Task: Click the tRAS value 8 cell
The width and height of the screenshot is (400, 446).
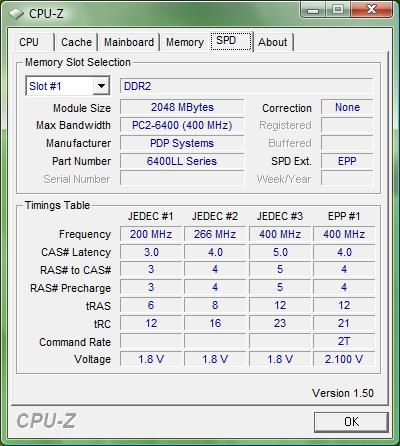Action: tap(215, 305)
